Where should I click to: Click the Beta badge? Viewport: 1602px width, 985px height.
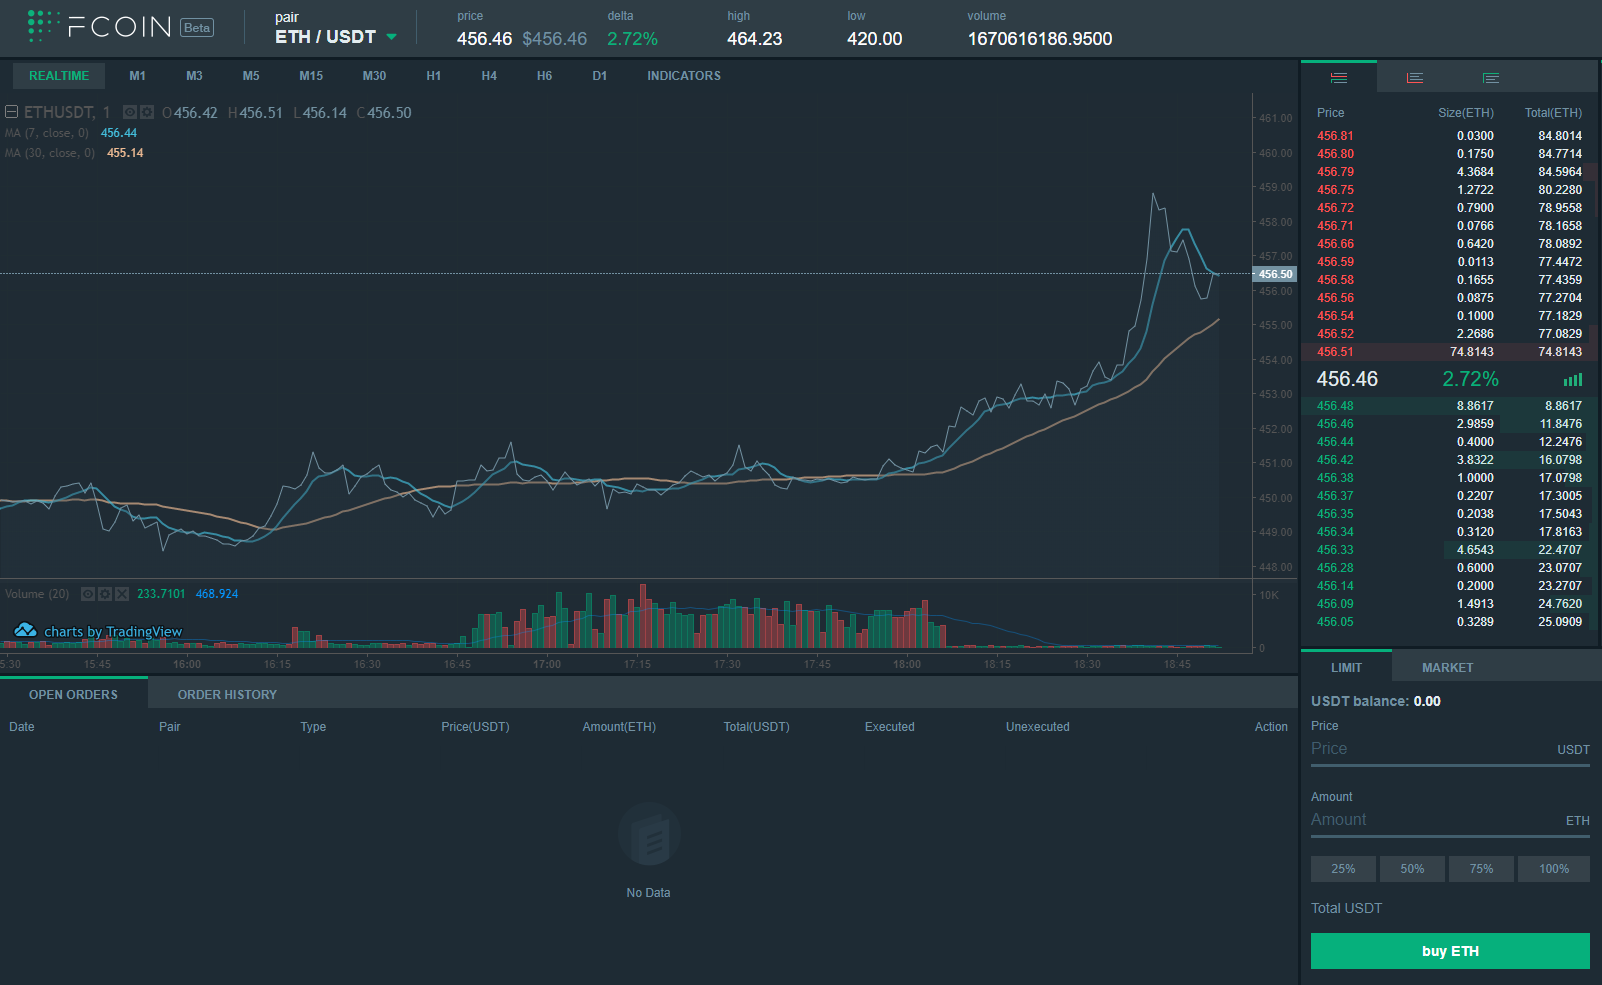point(197,28)
